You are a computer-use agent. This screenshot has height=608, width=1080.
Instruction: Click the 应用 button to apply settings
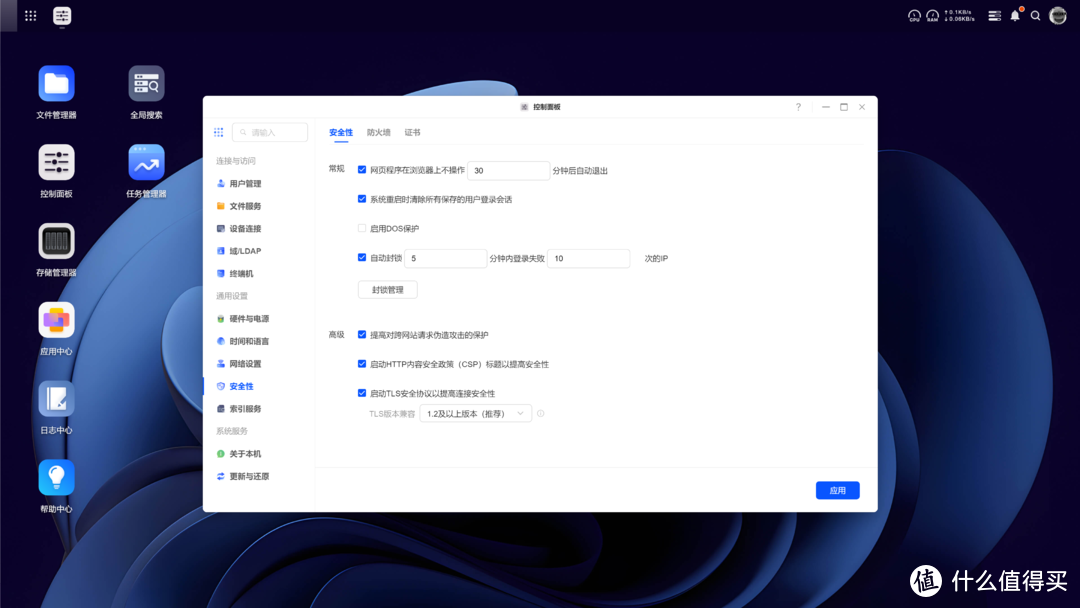[x=837, y=490]
